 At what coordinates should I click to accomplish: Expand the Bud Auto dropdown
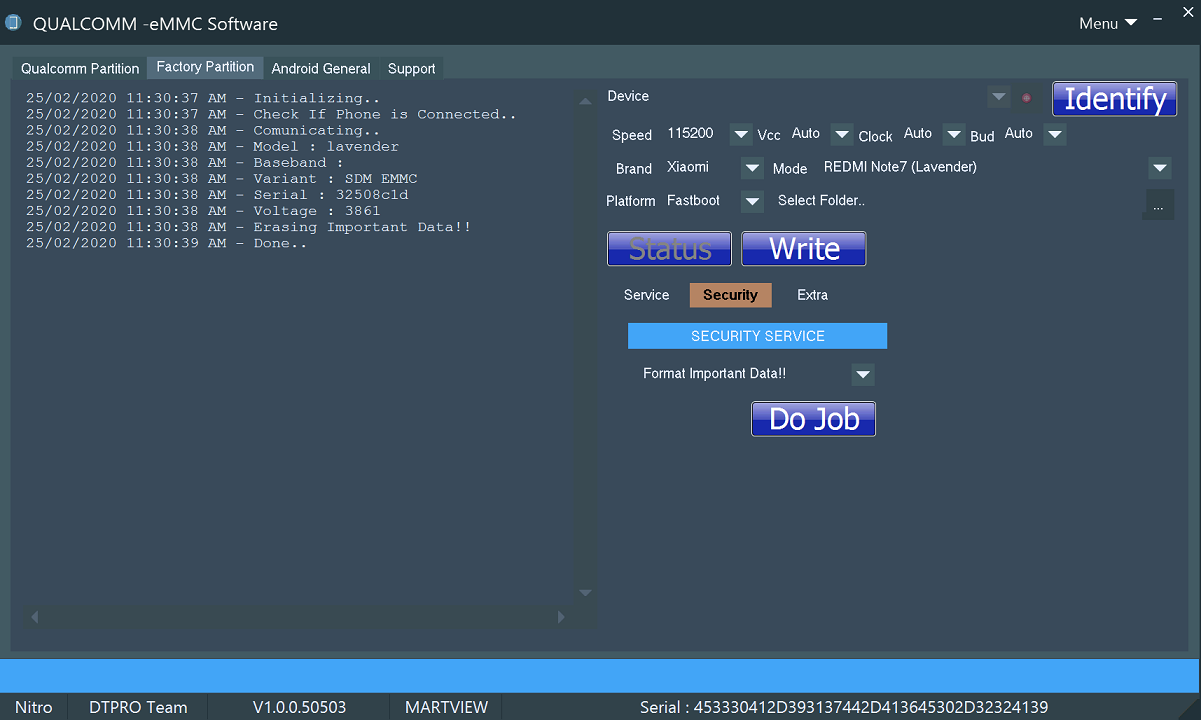coord(1054,134)
